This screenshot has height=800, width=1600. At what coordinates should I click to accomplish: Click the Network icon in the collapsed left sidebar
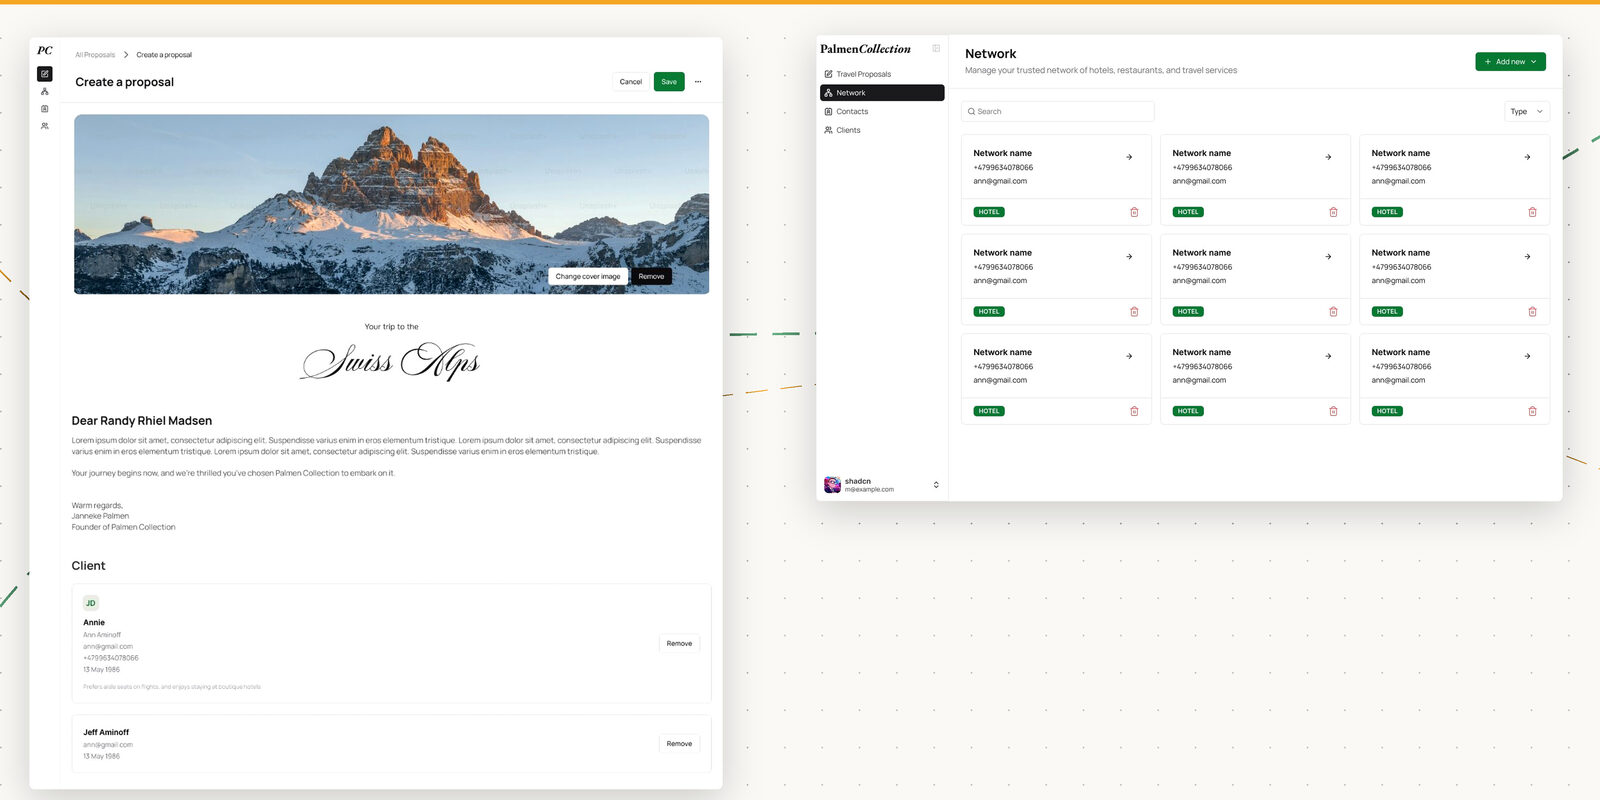(44, 91)
